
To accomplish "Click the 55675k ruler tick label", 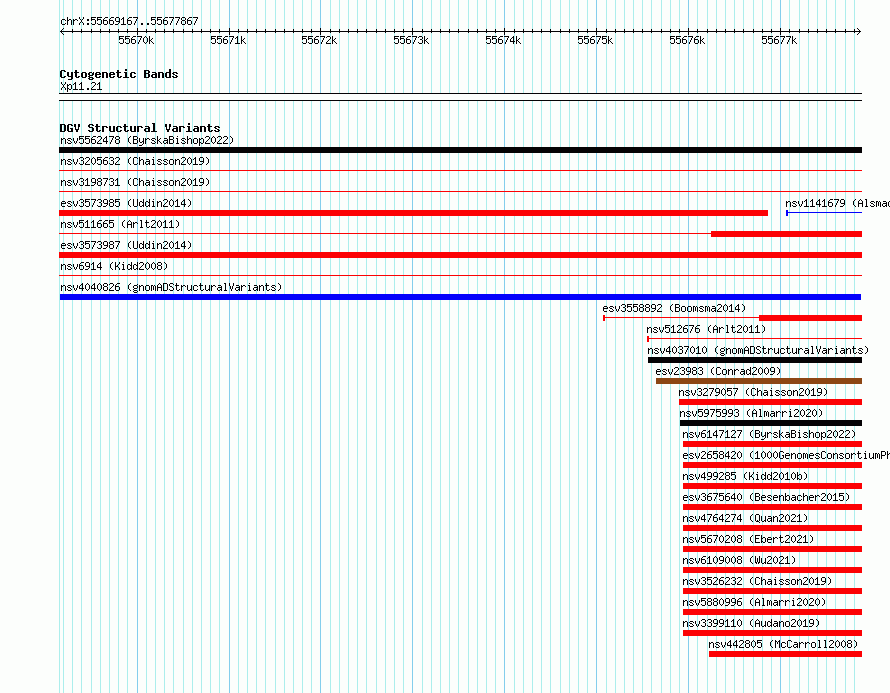I will [x=595, y=40].
